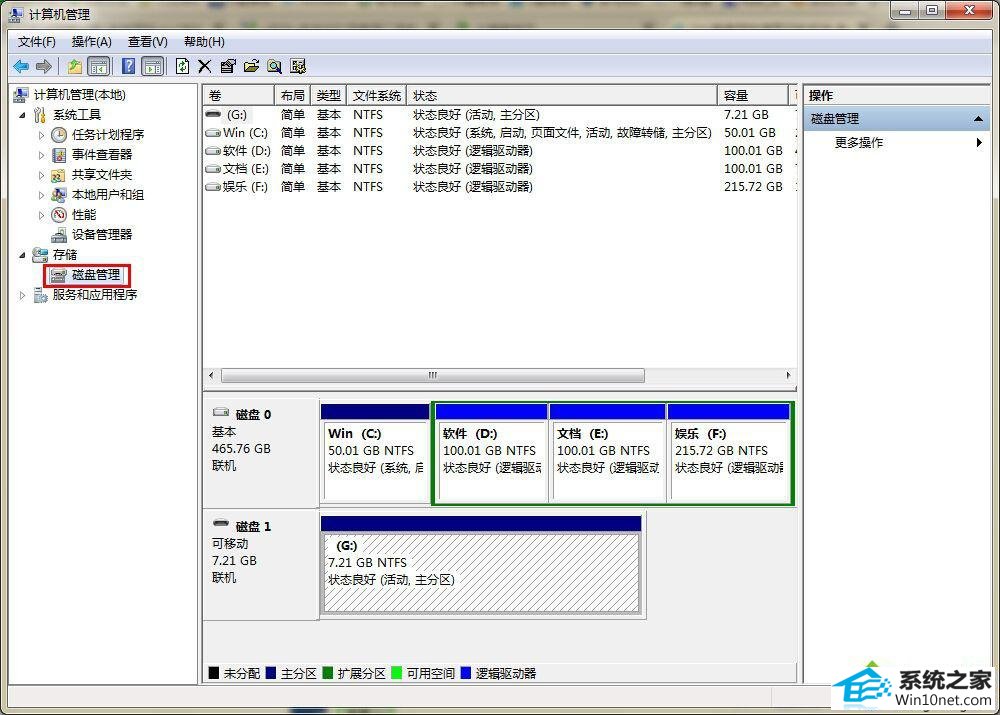Click the 任务计划程序 clock icon

tap(59, 135)
